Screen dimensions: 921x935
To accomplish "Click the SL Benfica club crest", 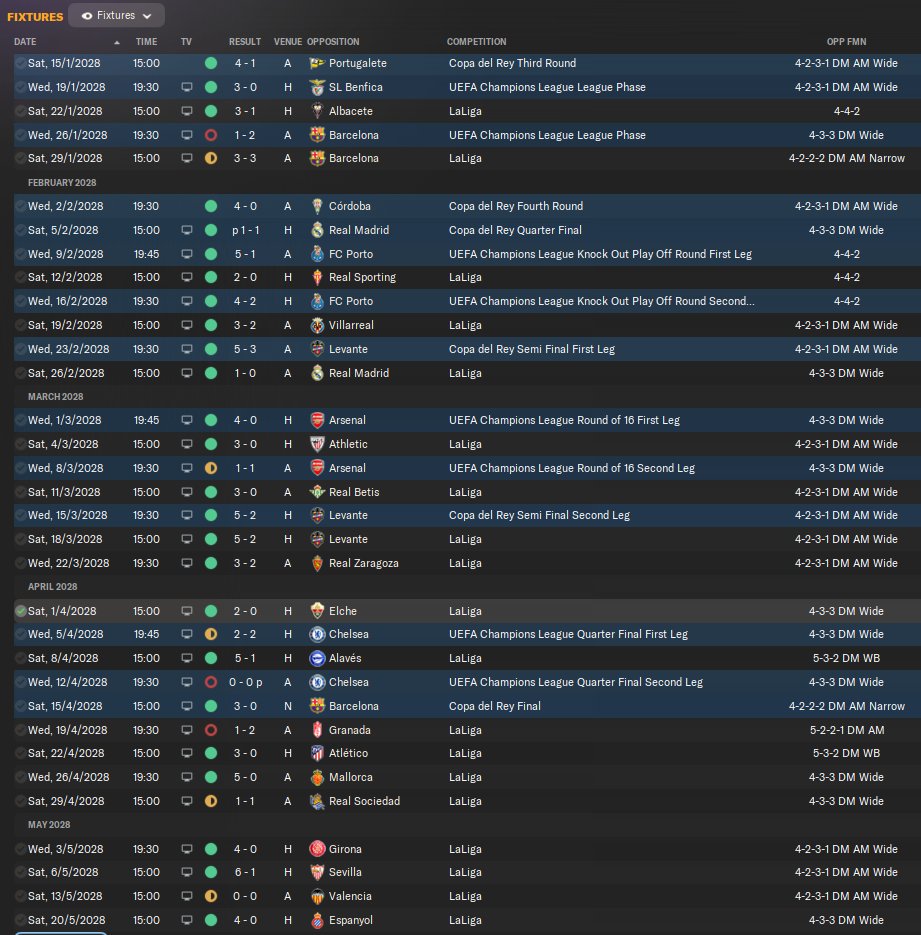I will [x=317, y=87].
